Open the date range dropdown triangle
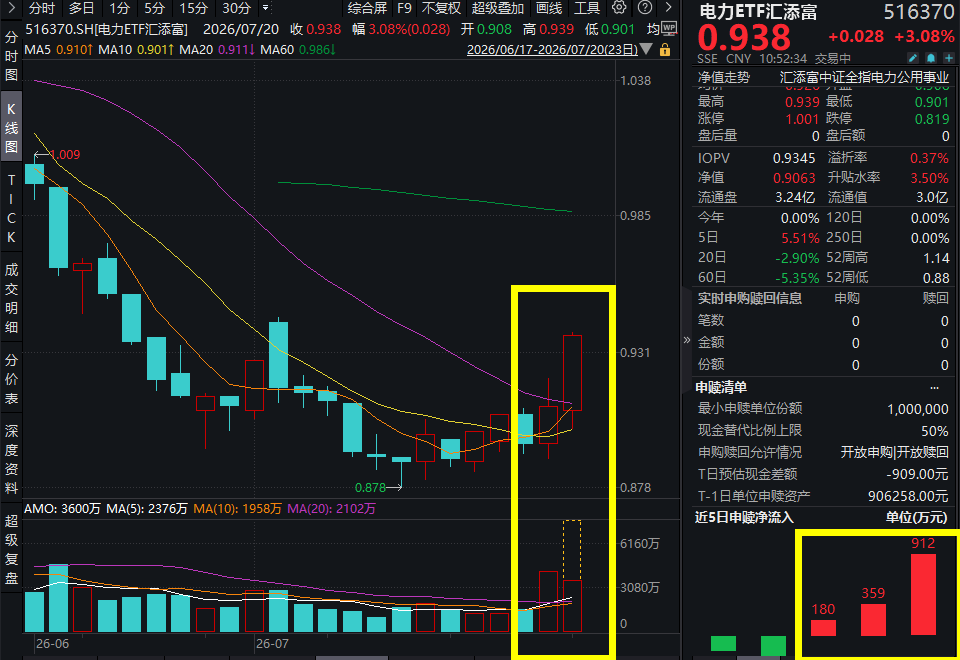The height and width of the screenshot is (660, 960). point(646,49)
